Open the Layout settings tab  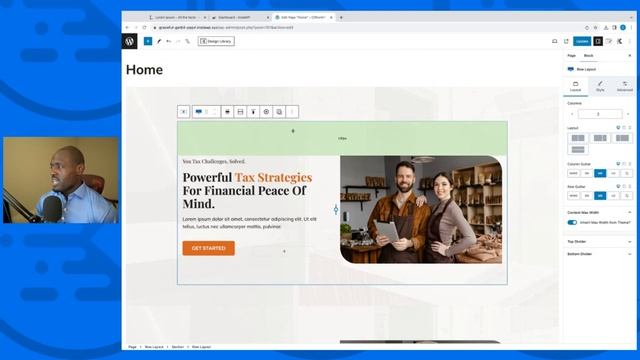click(x=576, y=87)
